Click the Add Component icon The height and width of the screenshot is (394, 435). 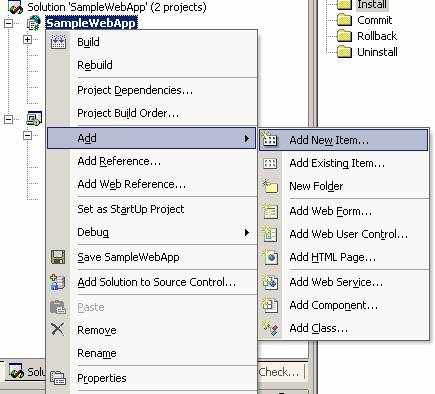coord(270,305)
